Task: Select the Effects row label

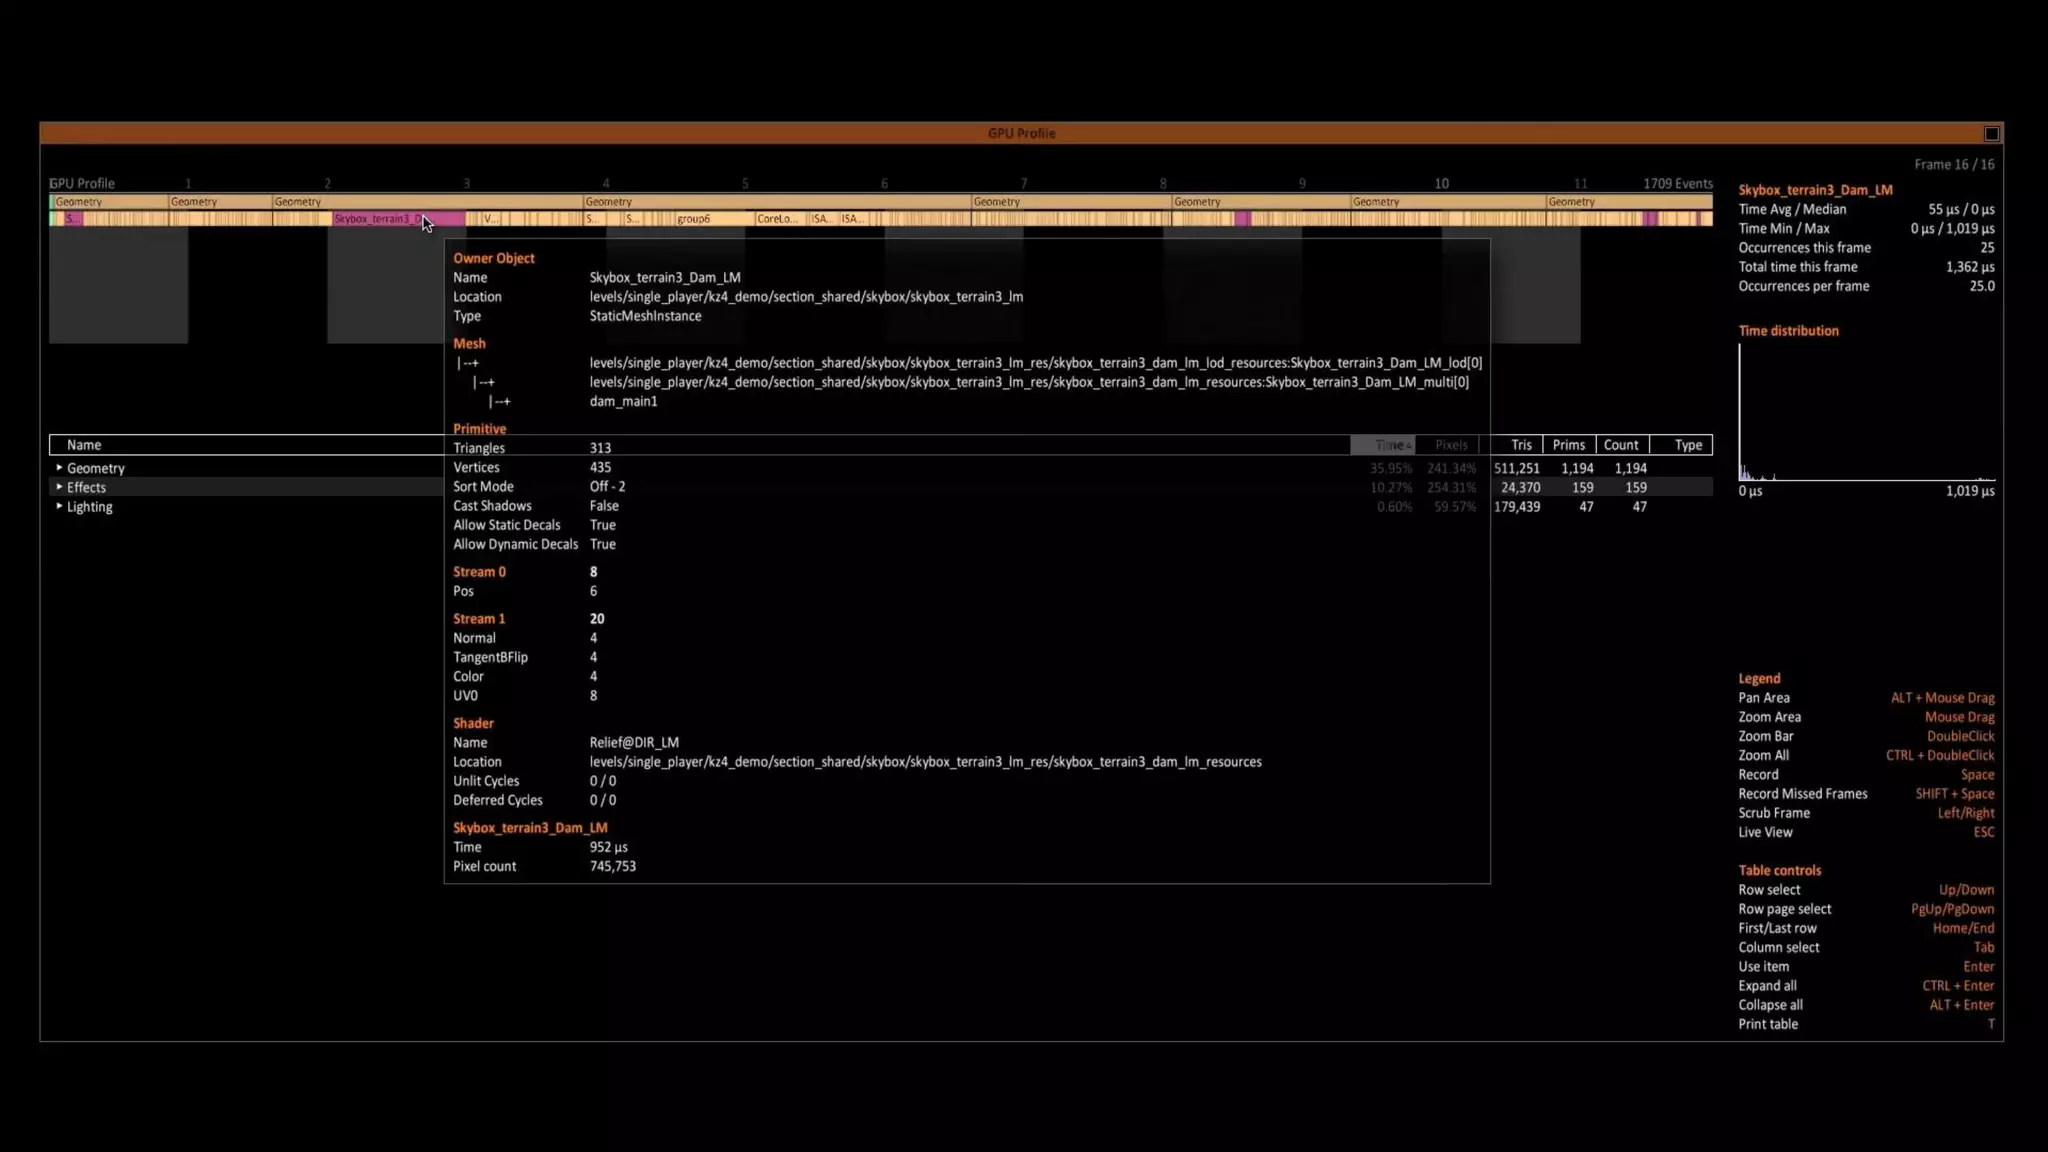Action: pyautogui.click(x=86, y=488)
